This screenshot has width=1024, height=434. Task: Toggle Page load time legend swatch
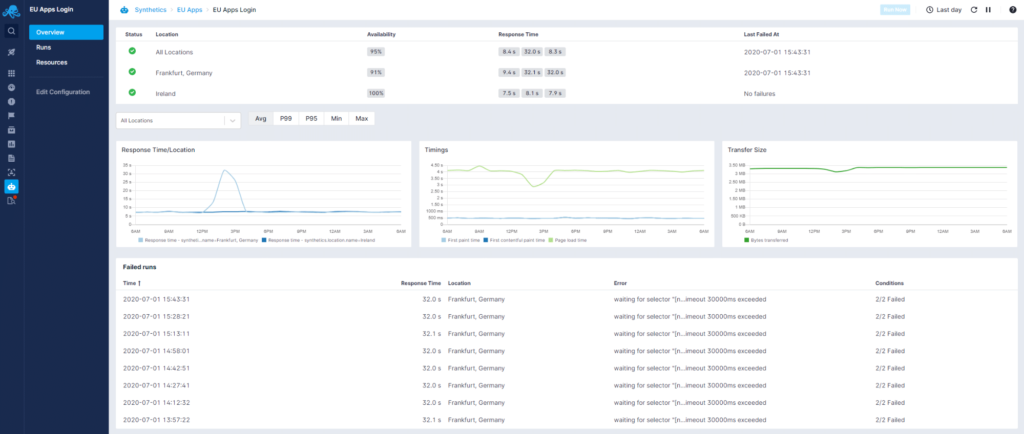(549, 240)
